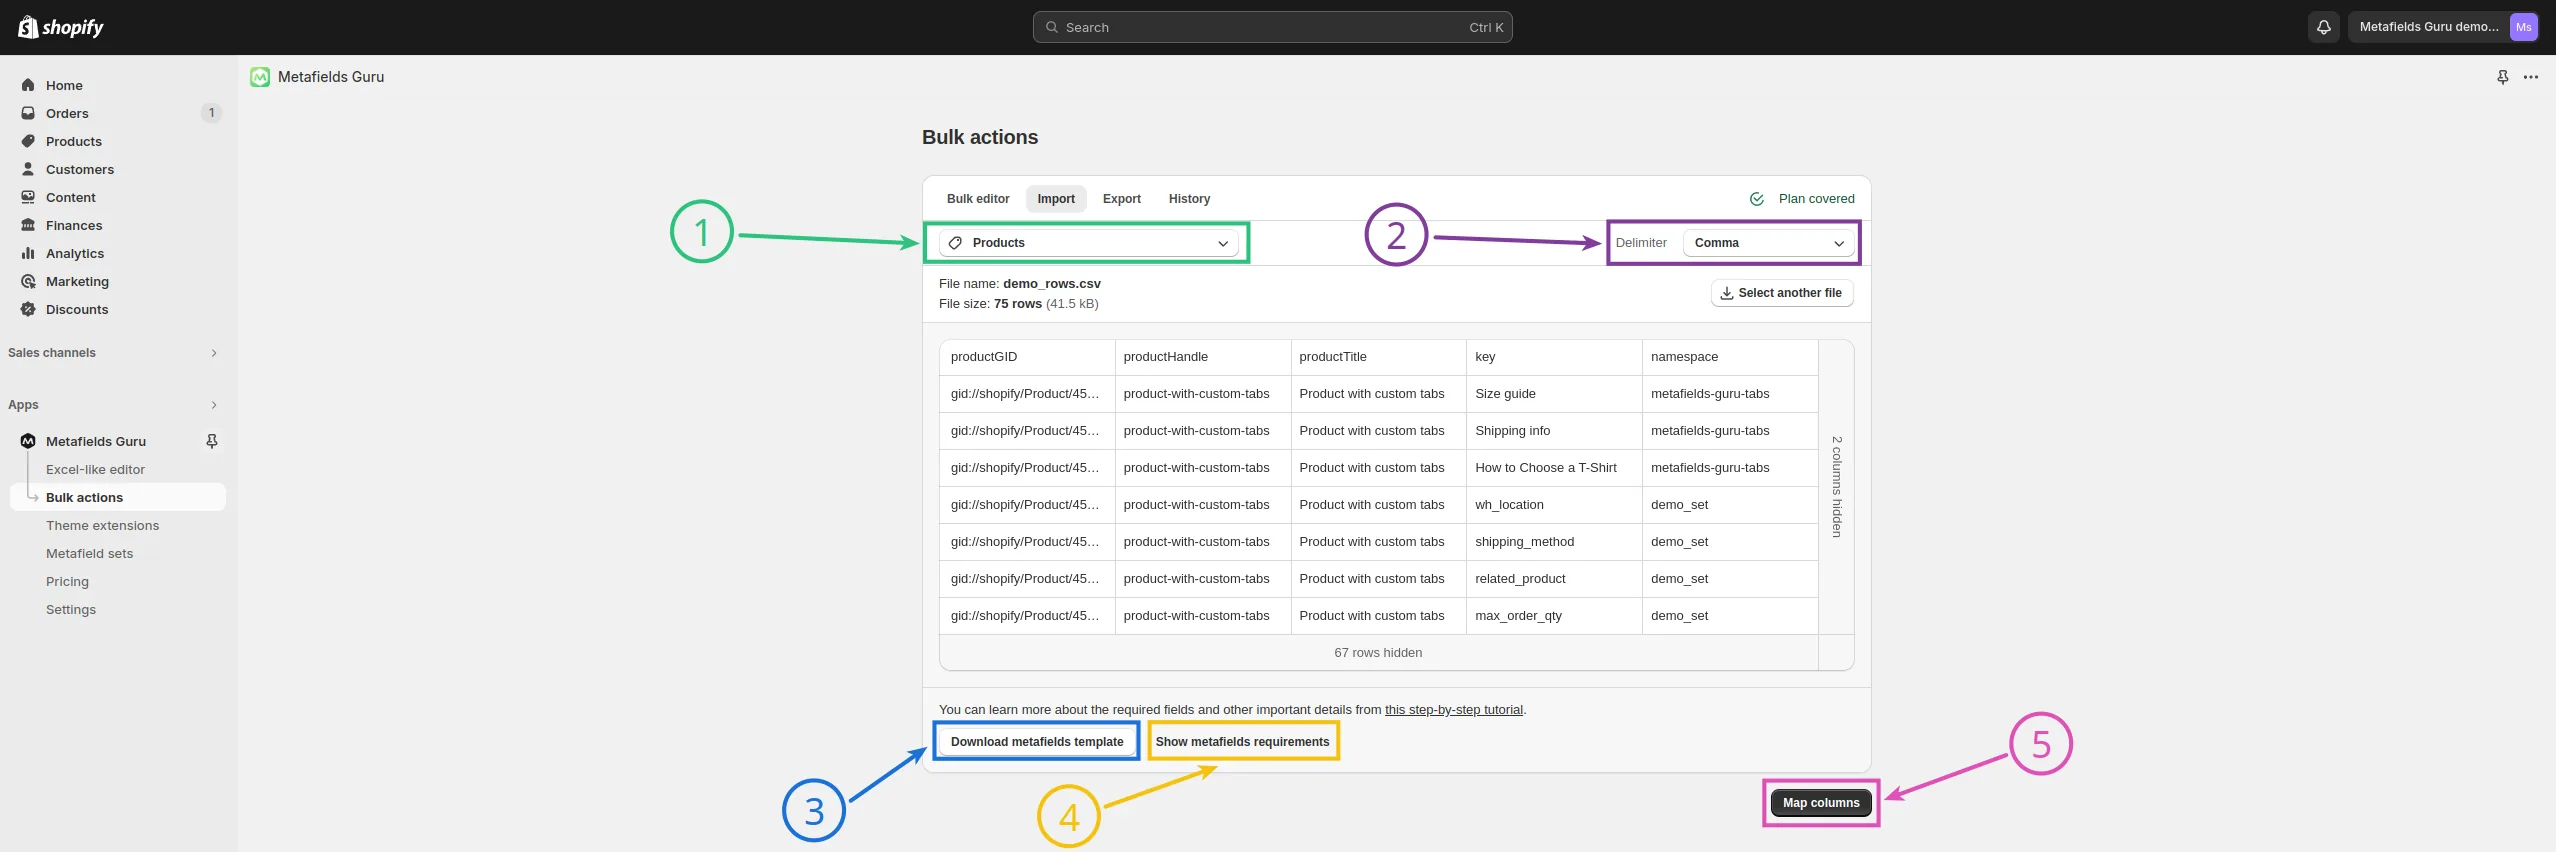The image size is (2556, 852).
Task: Open Home via its house icon
Action: (28, 85)
